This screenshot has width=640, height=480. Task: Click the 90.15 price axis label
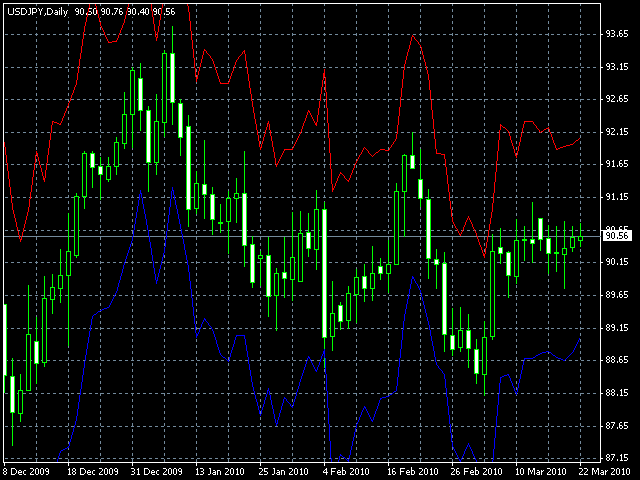617,262
